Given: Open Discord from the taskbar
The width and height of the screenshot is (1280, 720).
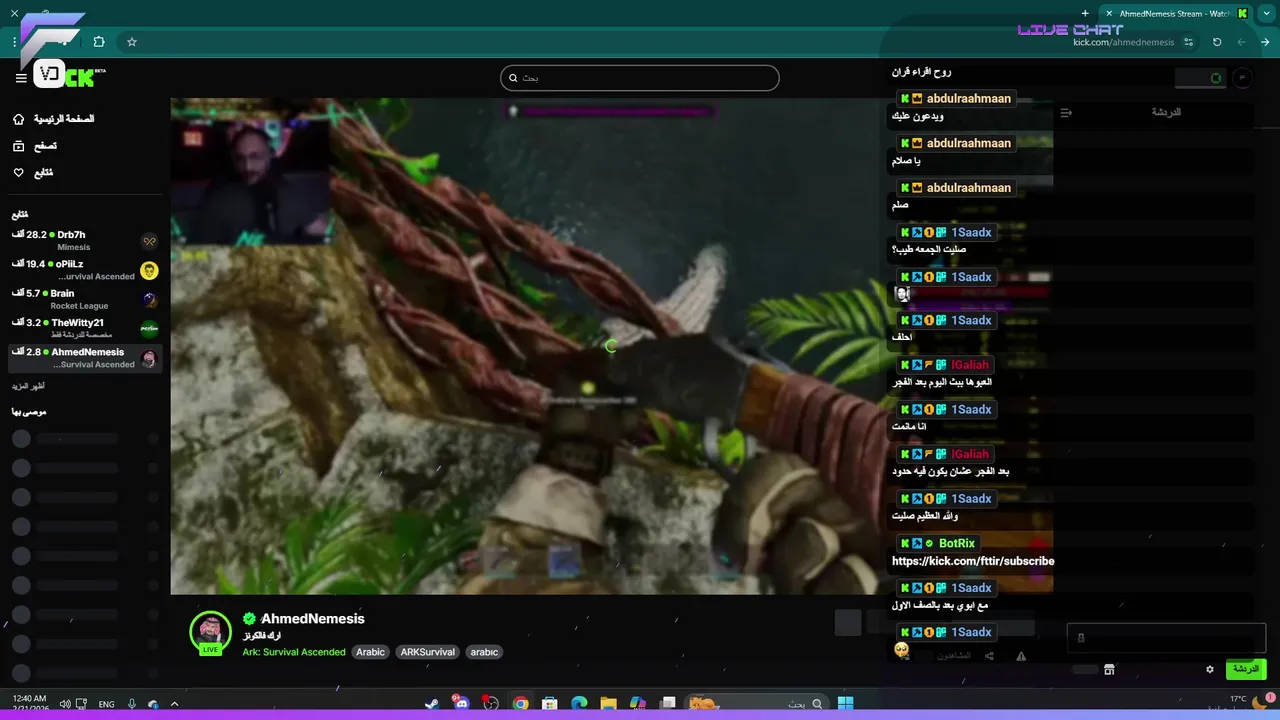Looking at the screenshot, I should click(x=461, y=704).
